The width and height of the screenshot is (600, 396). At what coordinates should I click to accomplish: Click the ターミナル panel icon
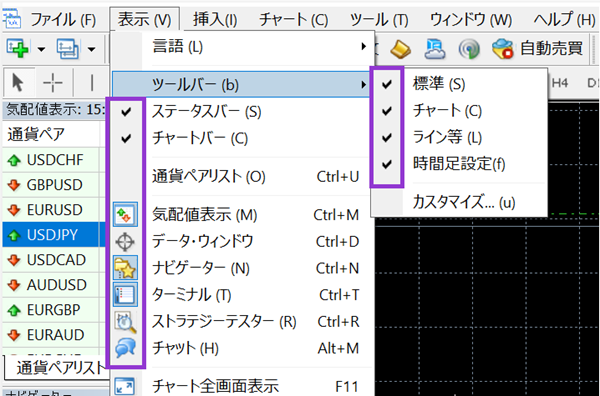pyautogui.click(x=126, y=295)
